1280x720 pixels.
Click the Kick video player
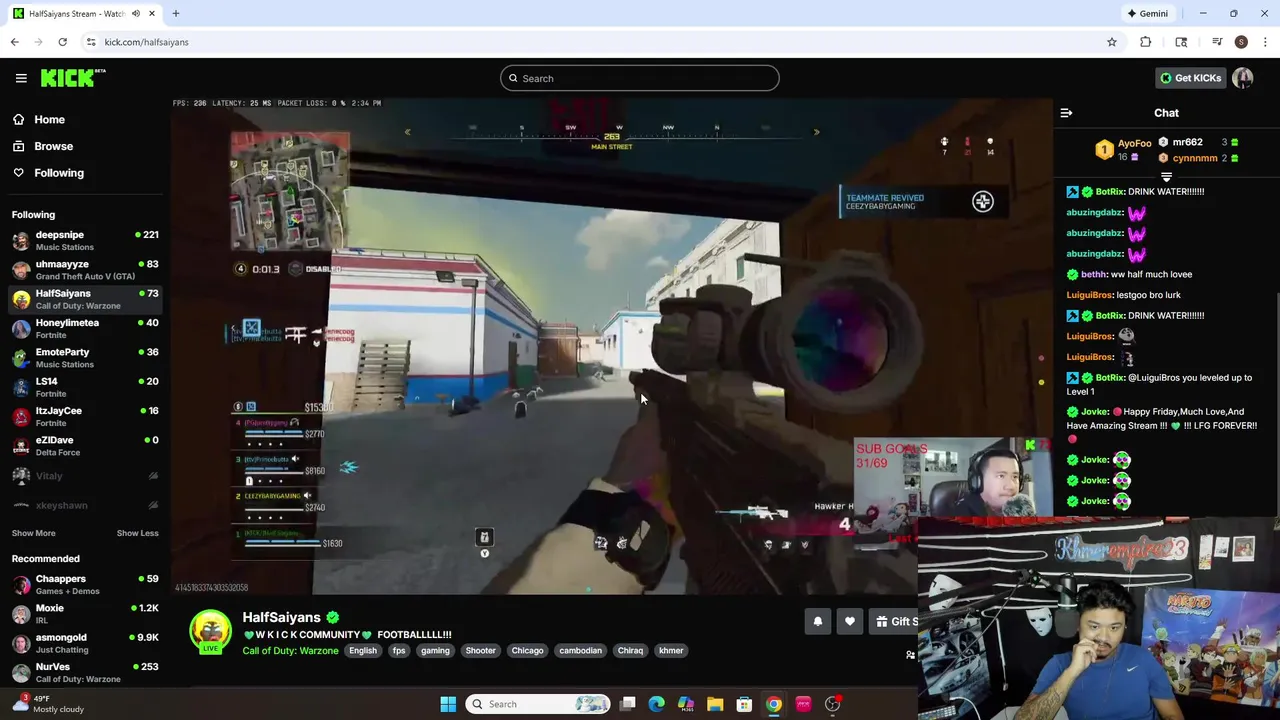tap(611, 346)
